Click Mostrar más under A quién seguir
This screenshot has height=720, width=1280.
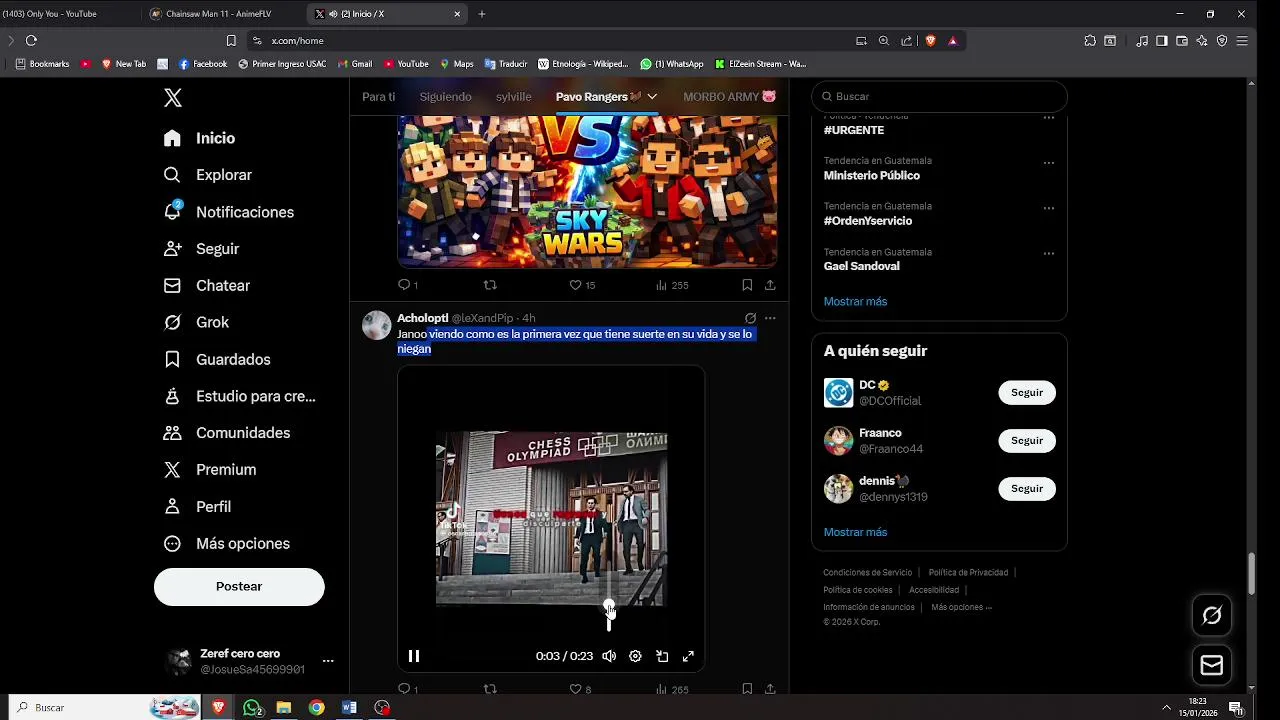coord(855,533)
